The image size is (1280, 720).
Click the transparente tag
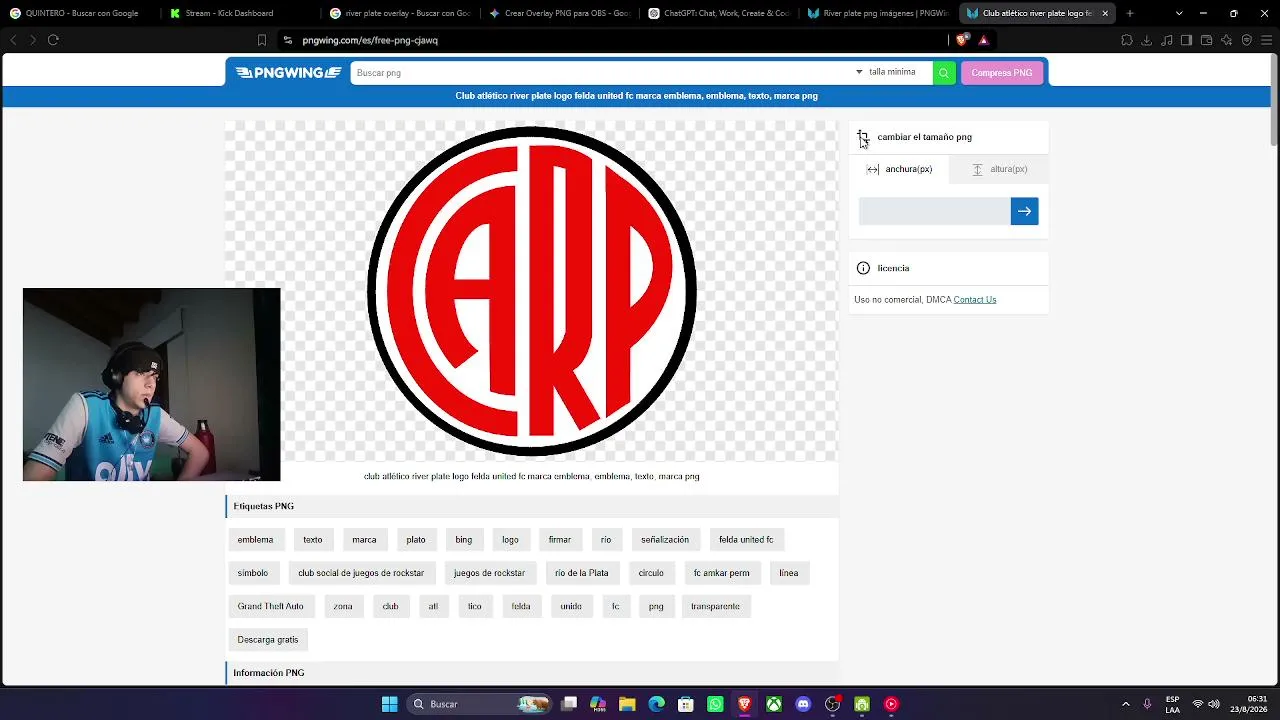coord(715,606)
